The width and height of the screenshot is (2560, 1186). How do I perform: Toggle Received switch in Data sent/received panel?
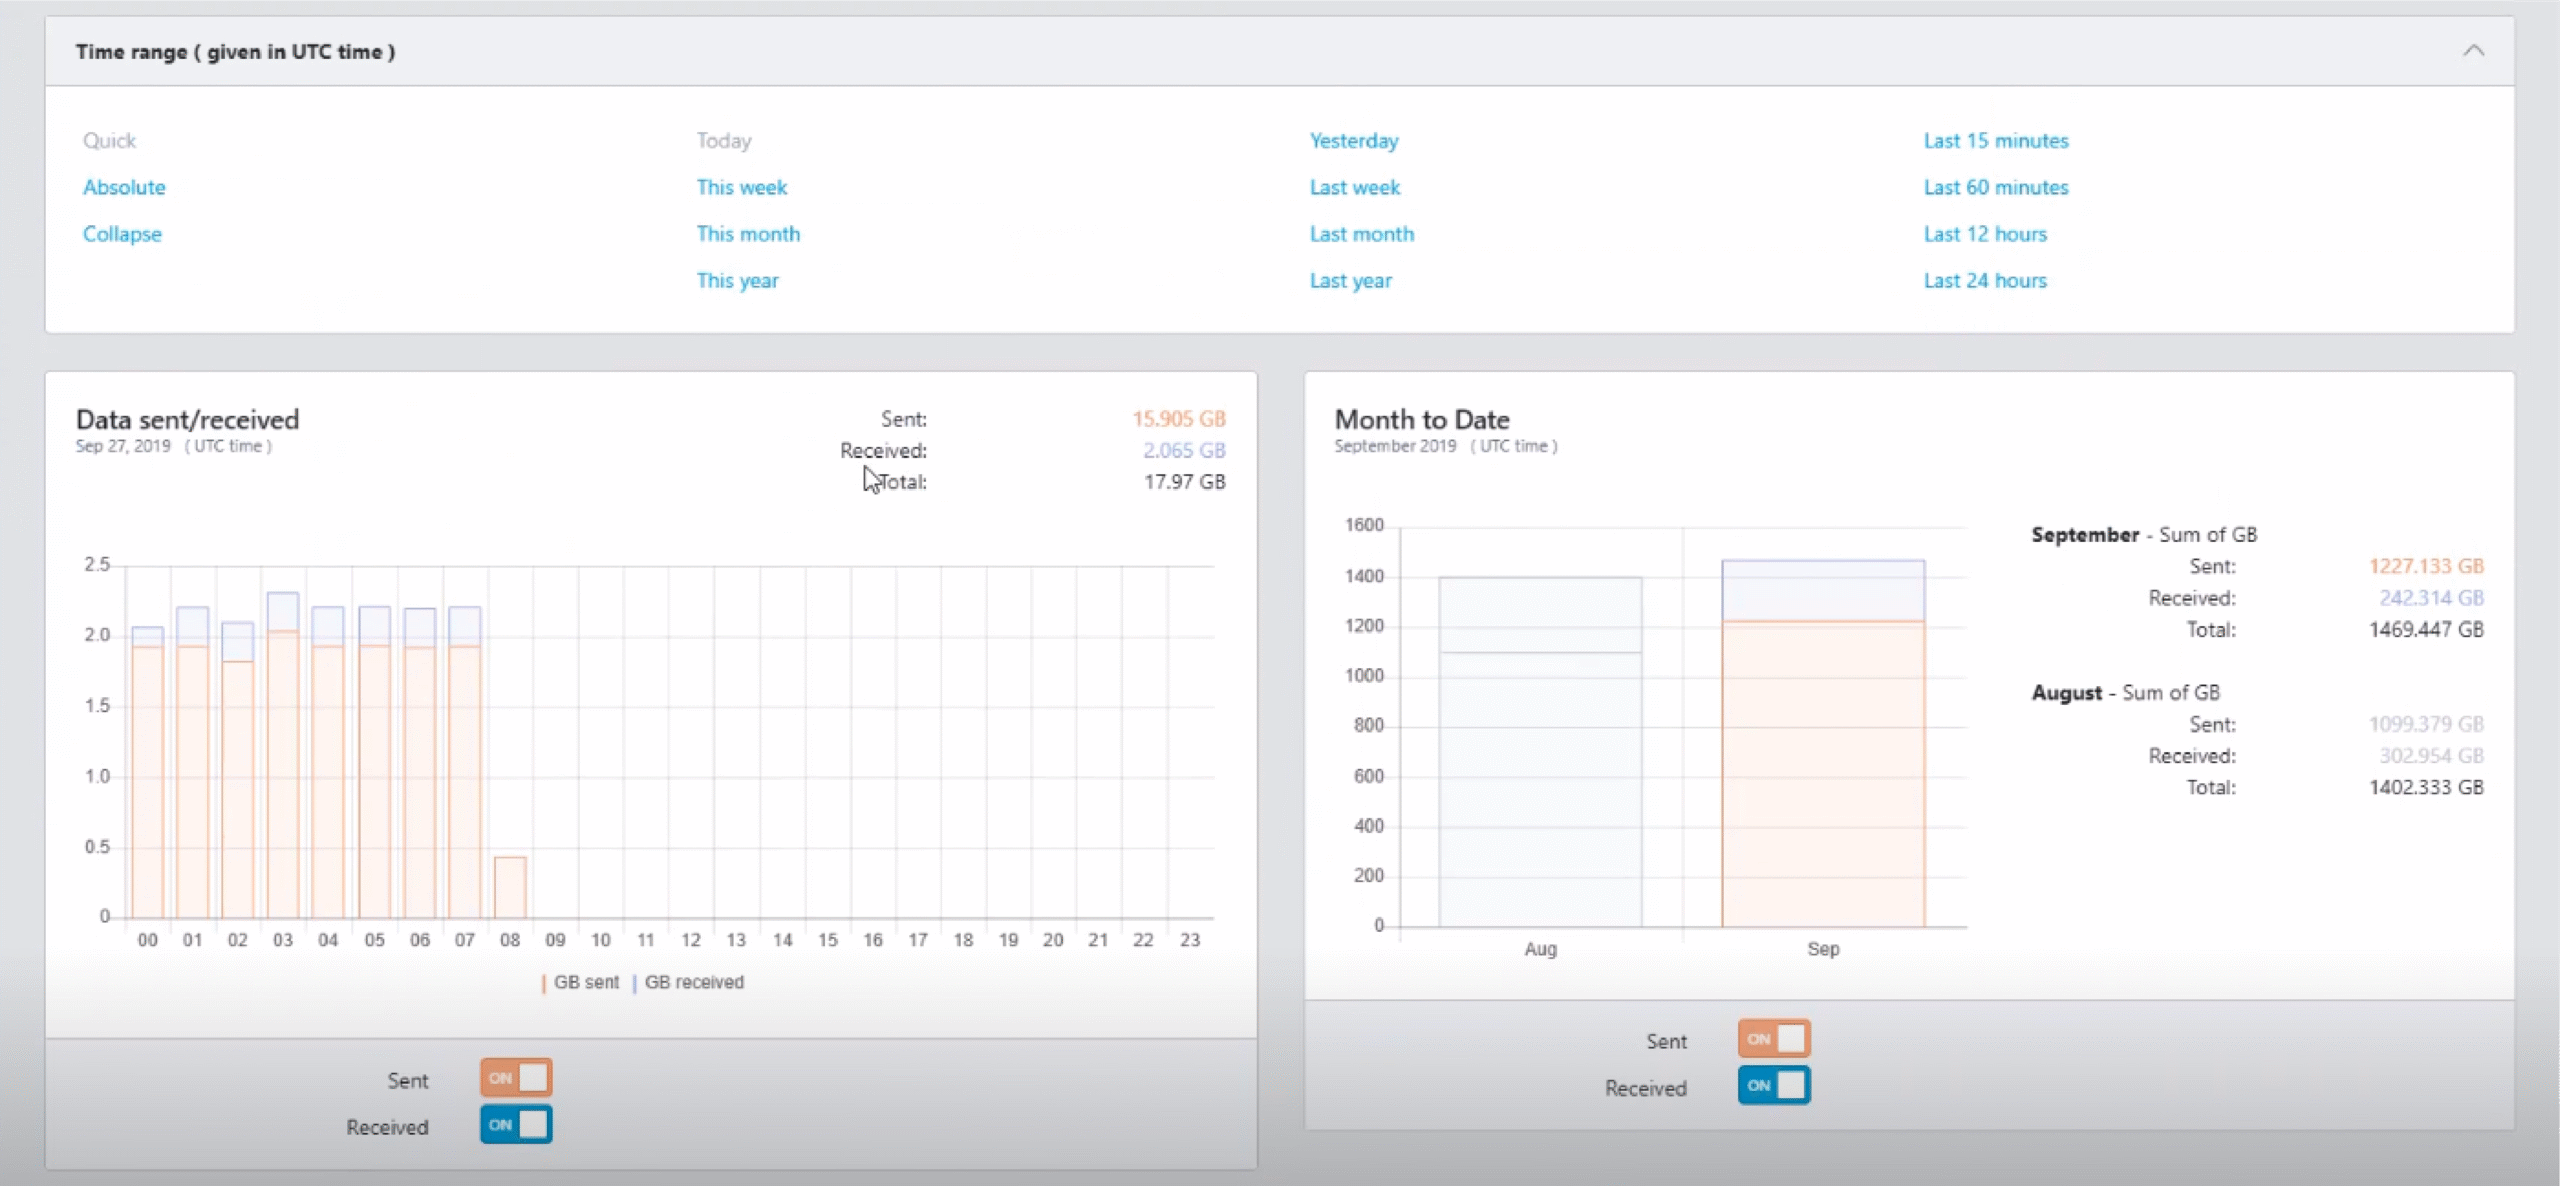(516, 1125)
